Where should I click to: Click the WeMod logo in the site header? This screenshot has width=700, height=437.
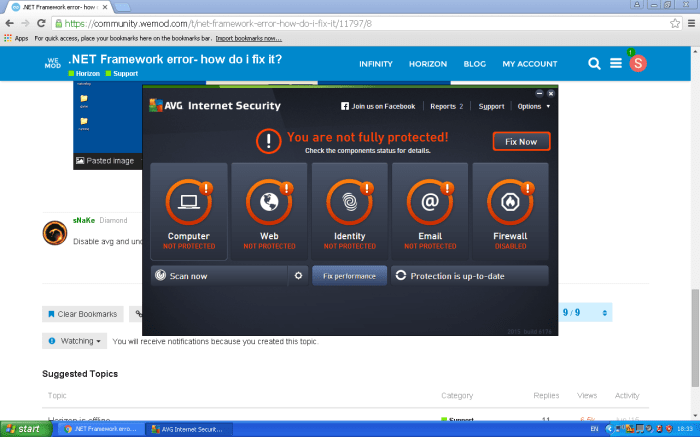[x=52, y=63]
